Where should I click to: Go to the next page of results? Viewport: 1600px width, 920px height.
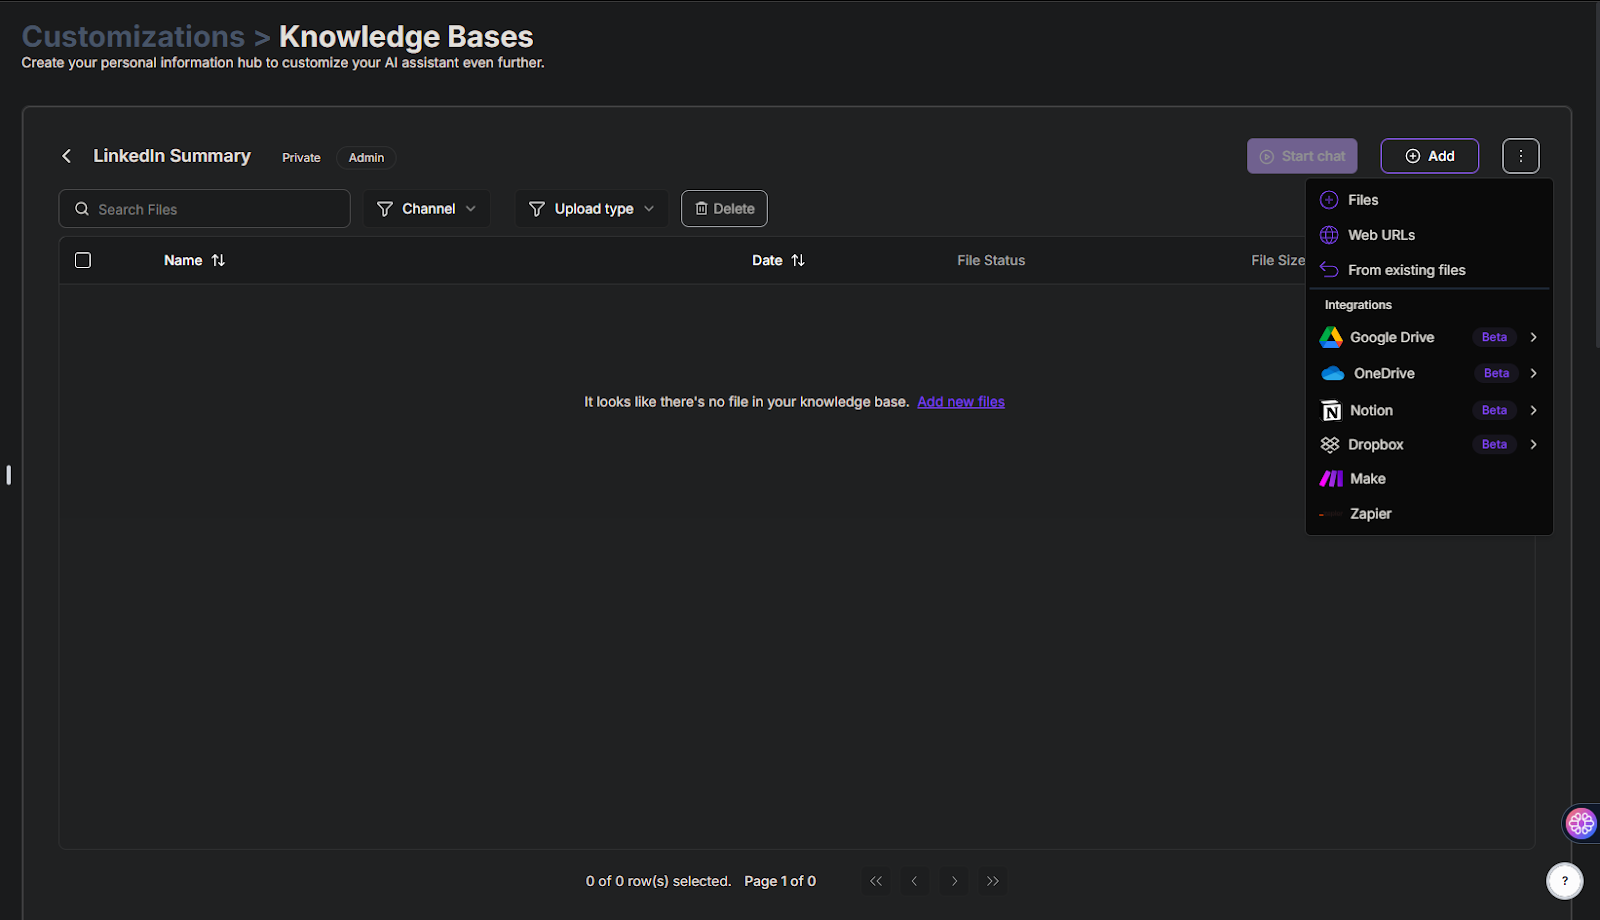954,881
